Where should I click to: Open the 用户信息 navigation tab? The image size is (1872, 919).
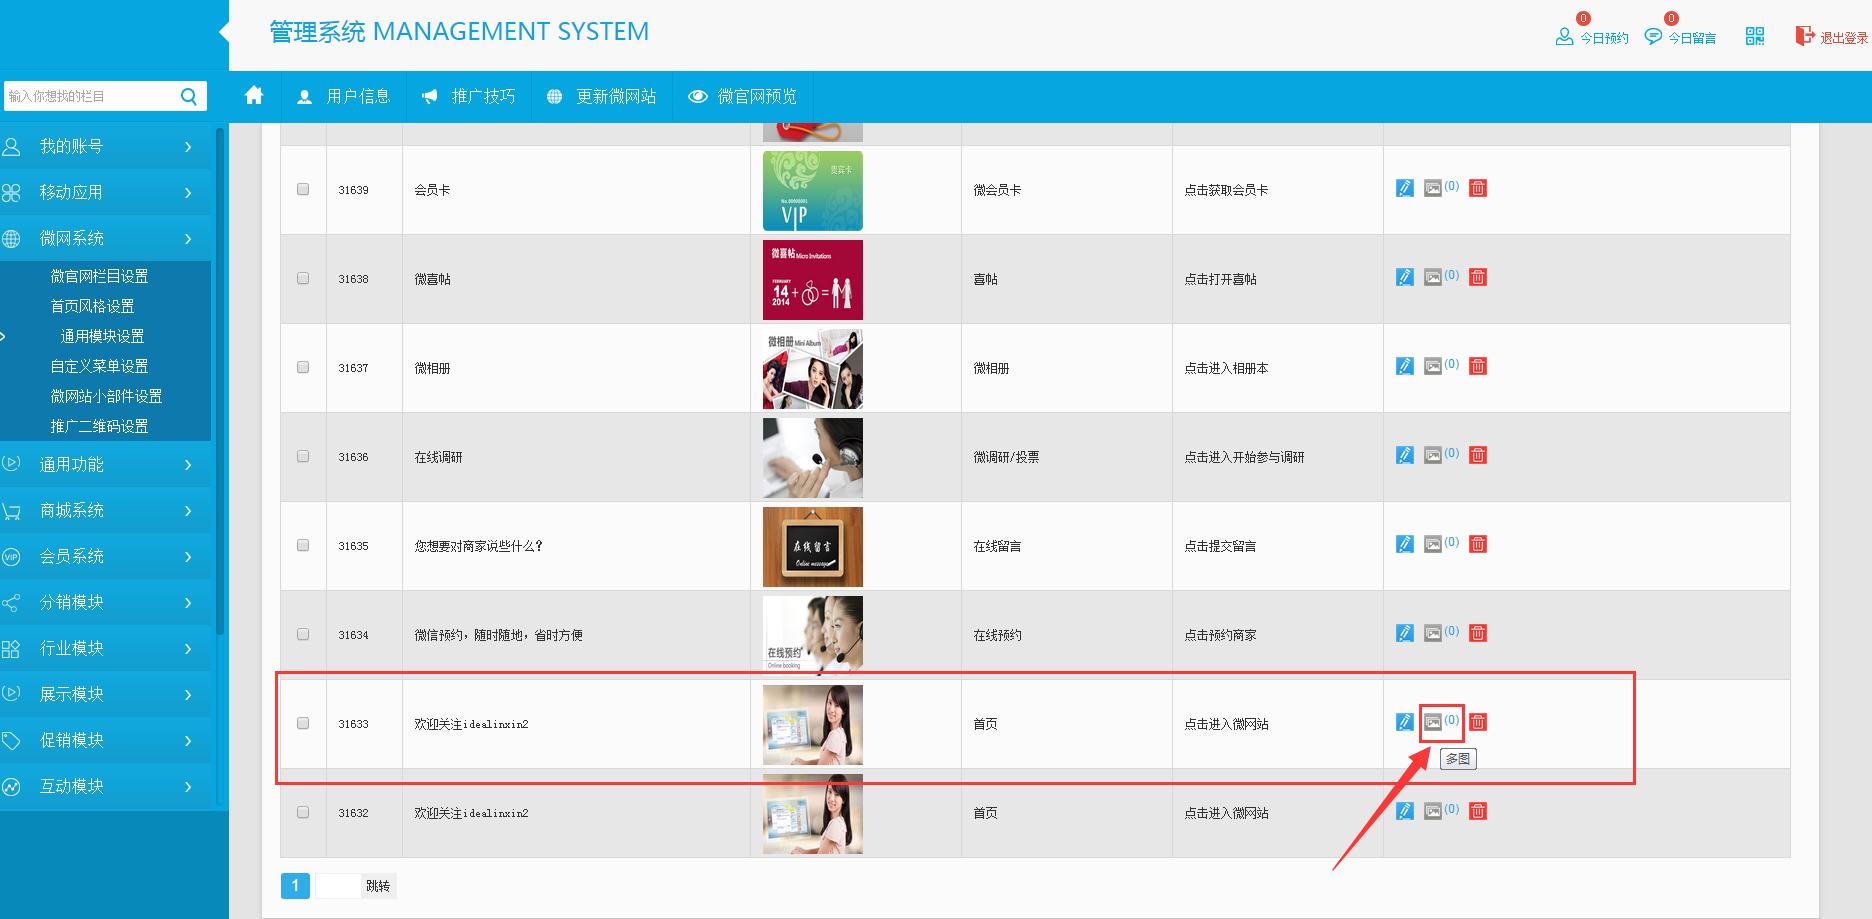pos(344,96)
